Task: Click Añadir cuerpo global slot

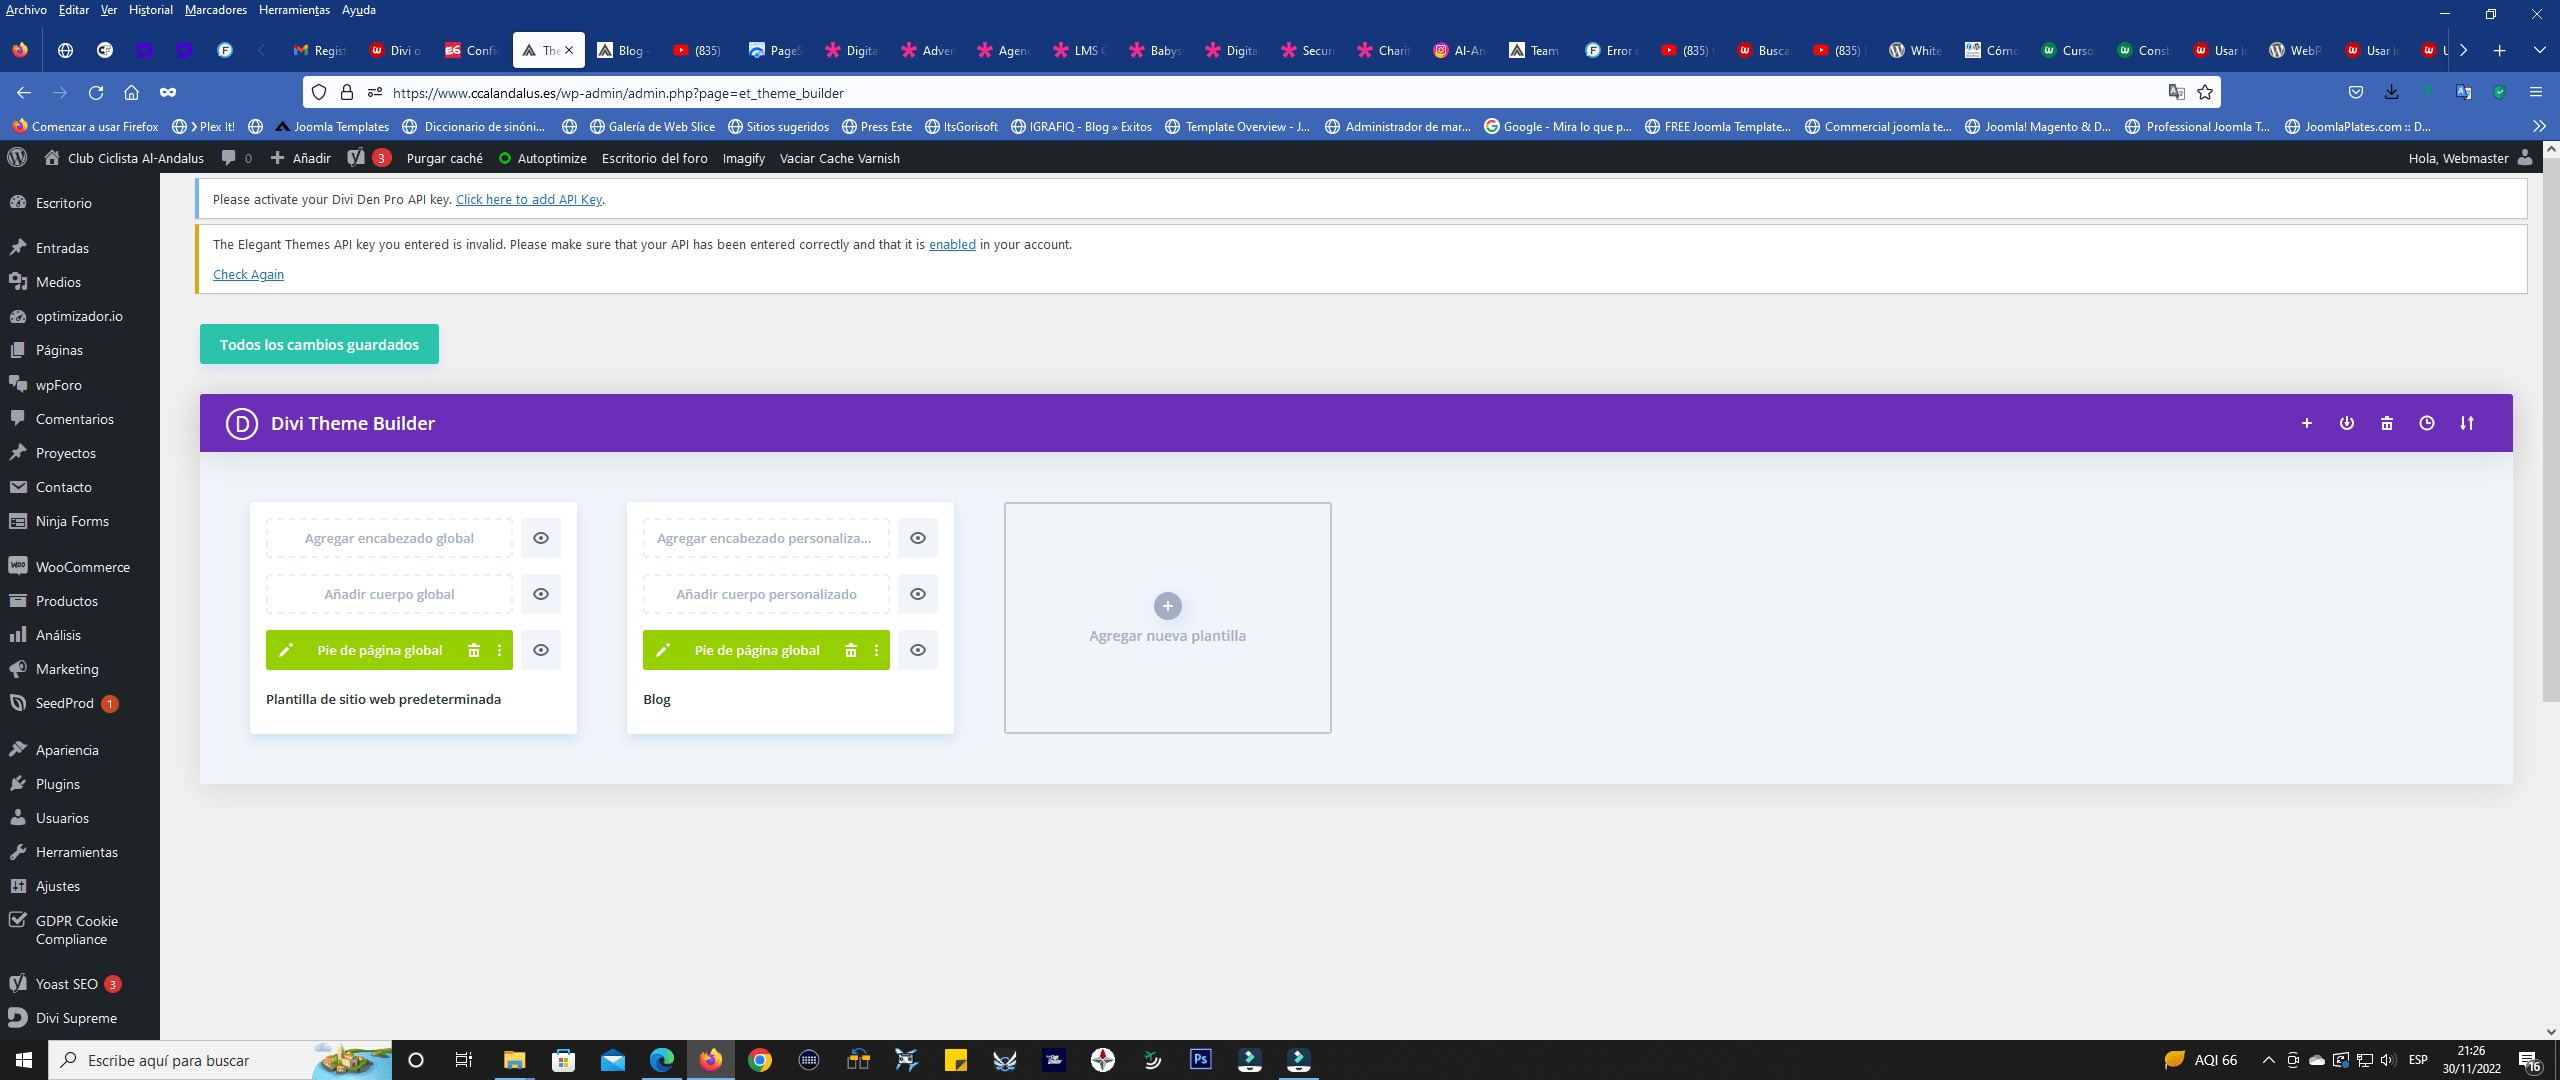Action: pos(389,594)
